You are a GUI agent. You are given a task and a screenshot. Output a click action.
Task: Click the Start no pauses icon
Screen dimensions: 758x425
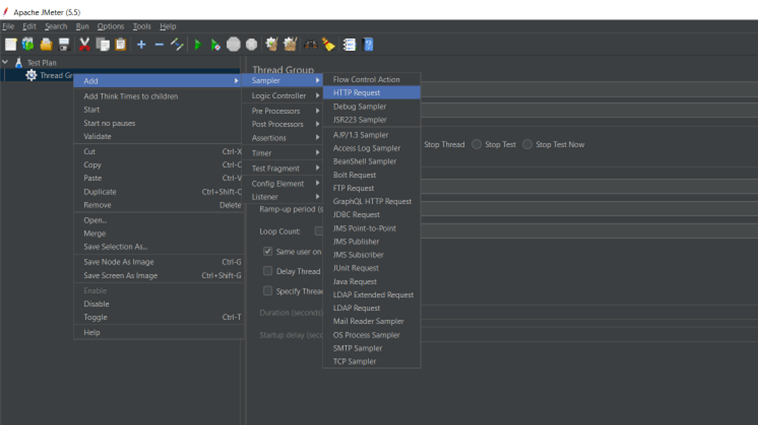[216, 44]
